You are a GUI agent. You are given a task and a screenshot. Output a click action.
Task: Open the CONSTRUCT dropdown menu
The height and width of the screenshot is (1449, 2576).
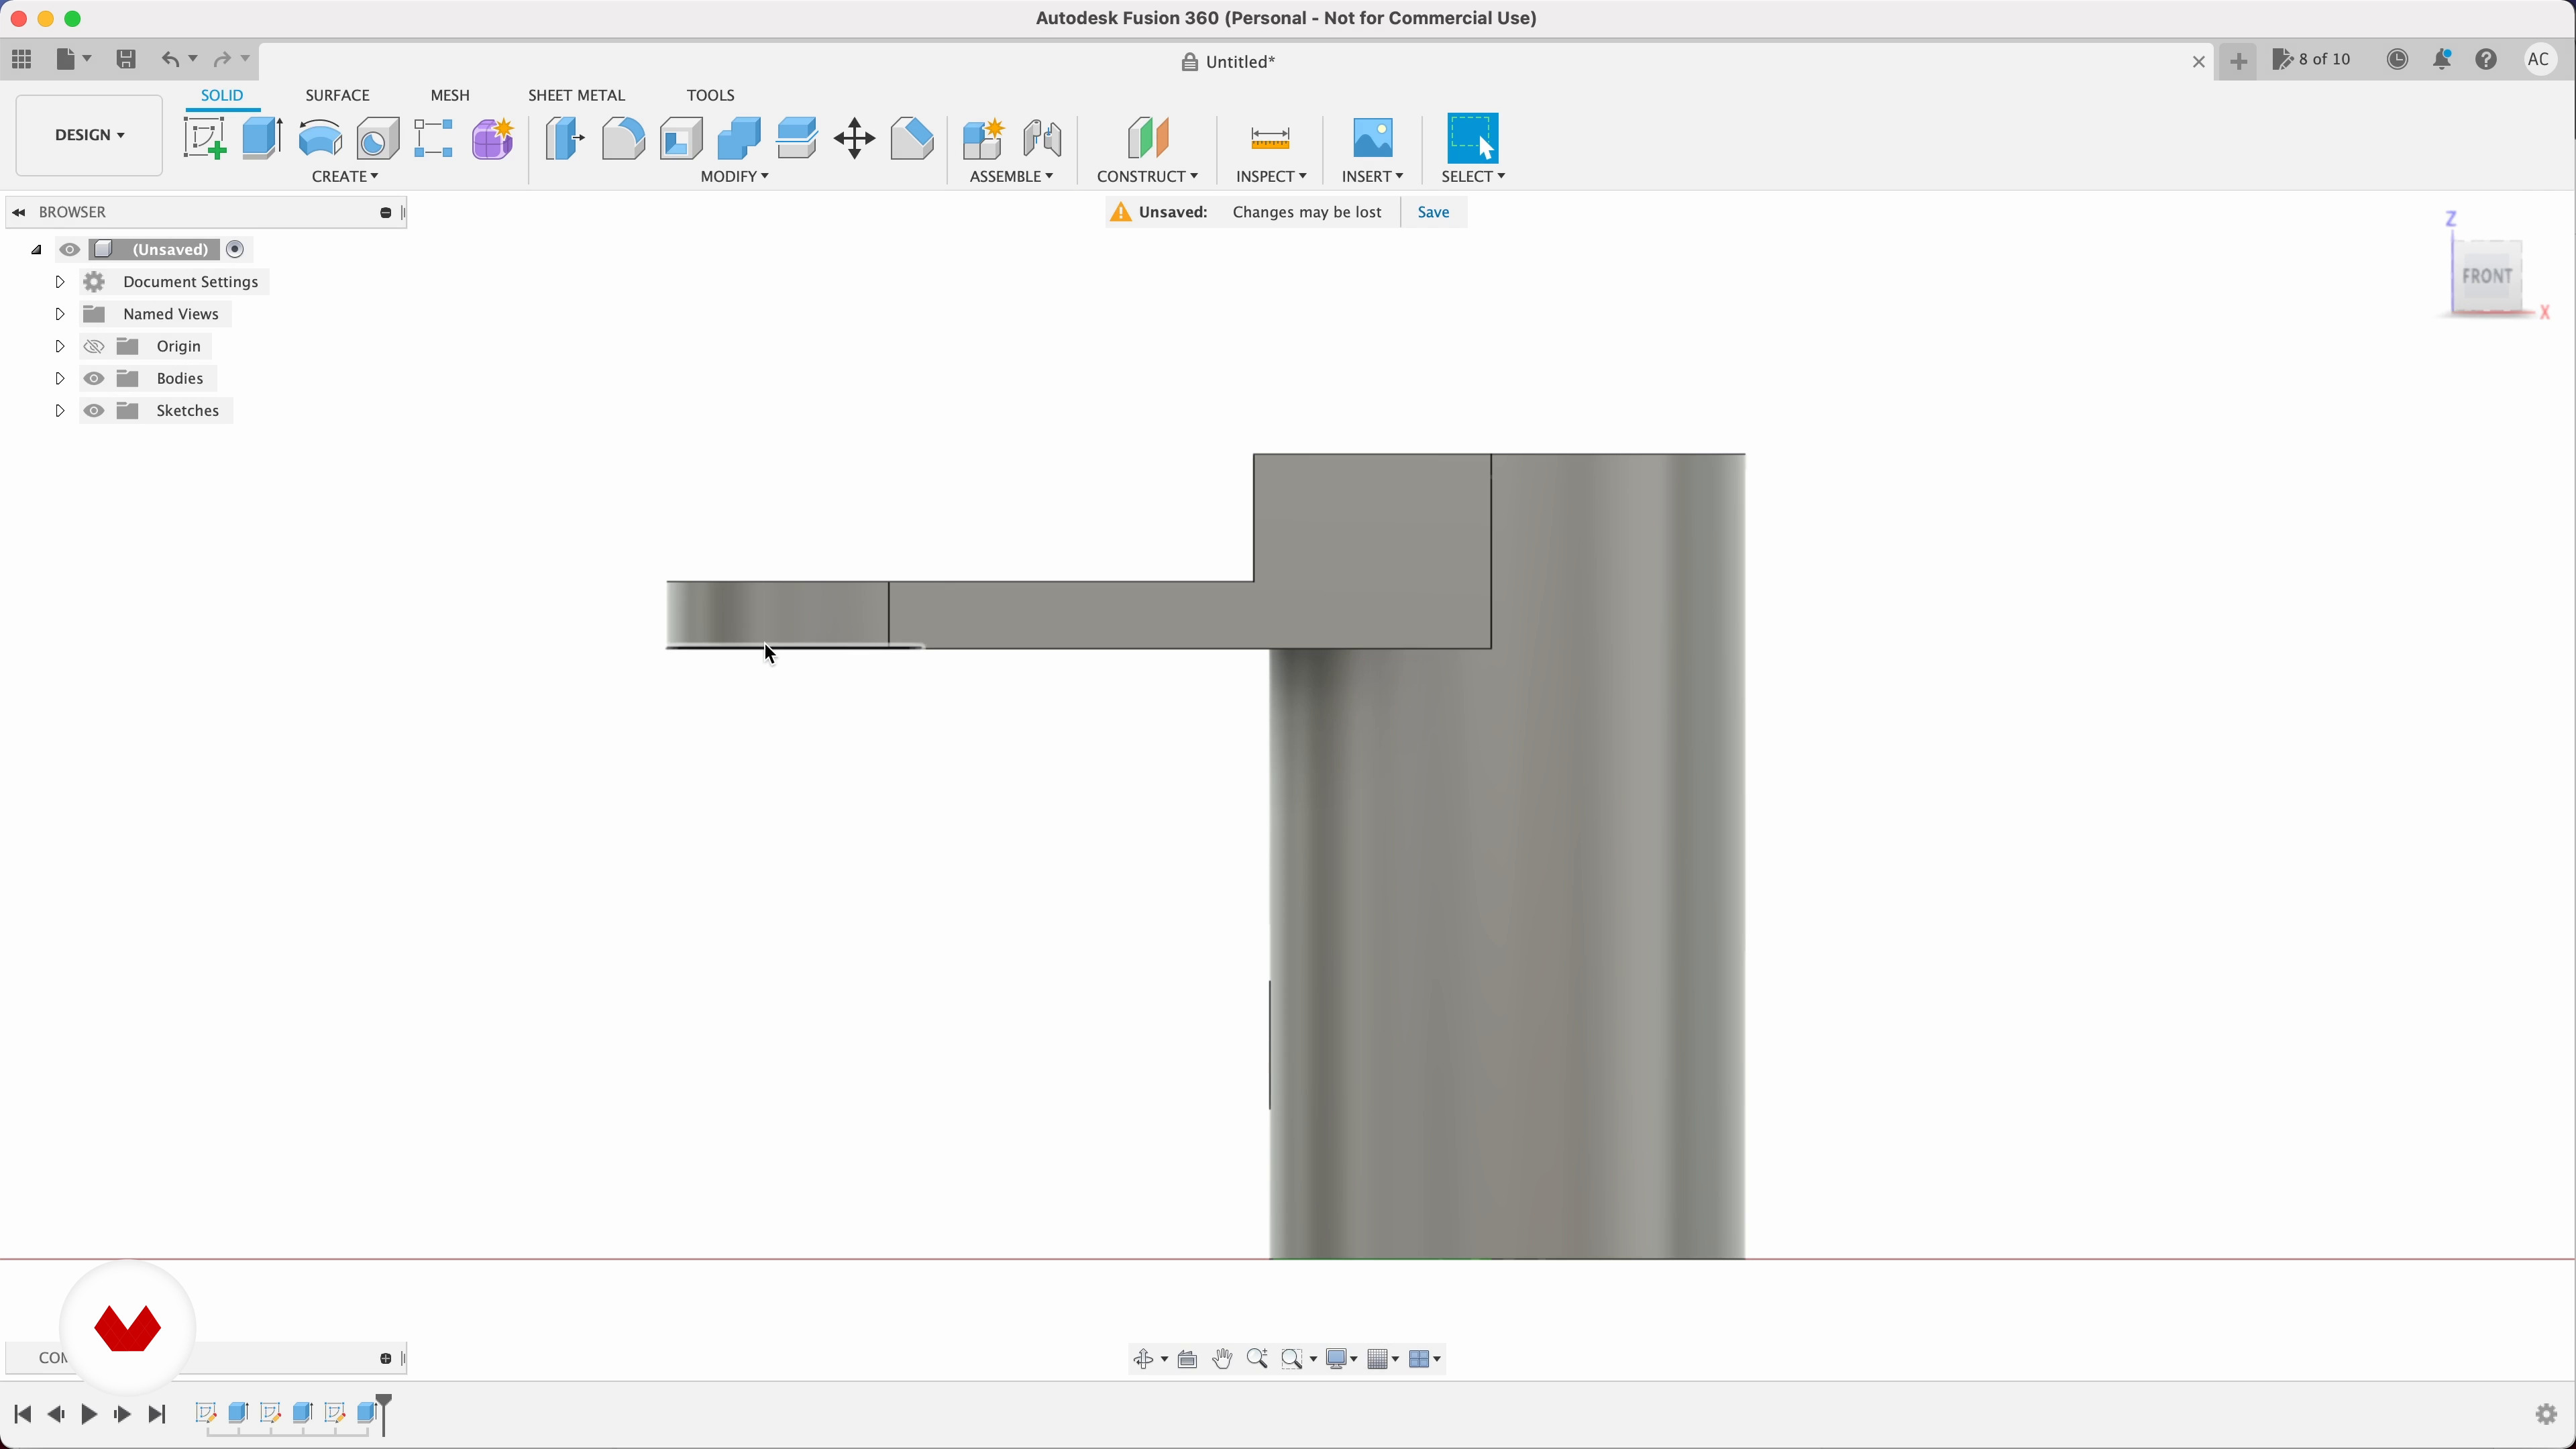click(x=1147, y=177)
